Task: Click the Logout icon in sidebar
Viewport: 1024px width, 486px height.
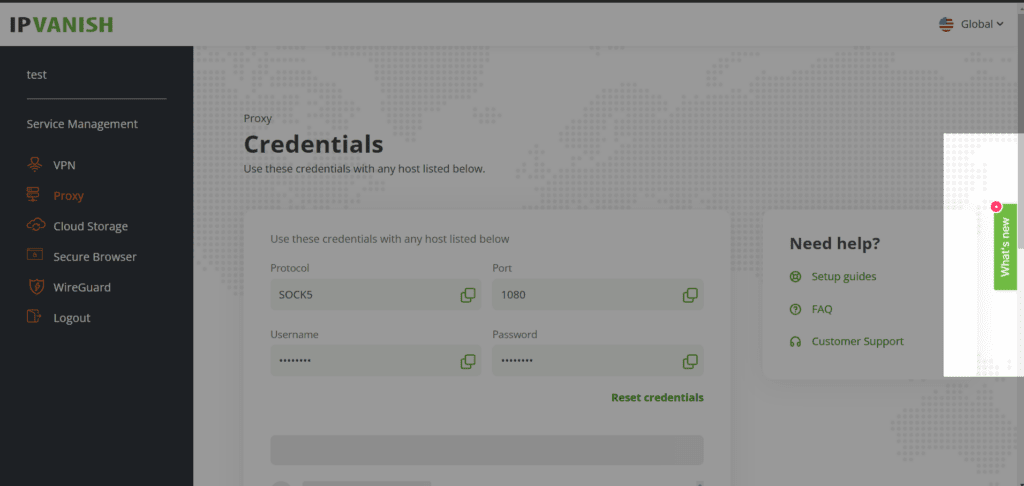Action: [35, 318]
